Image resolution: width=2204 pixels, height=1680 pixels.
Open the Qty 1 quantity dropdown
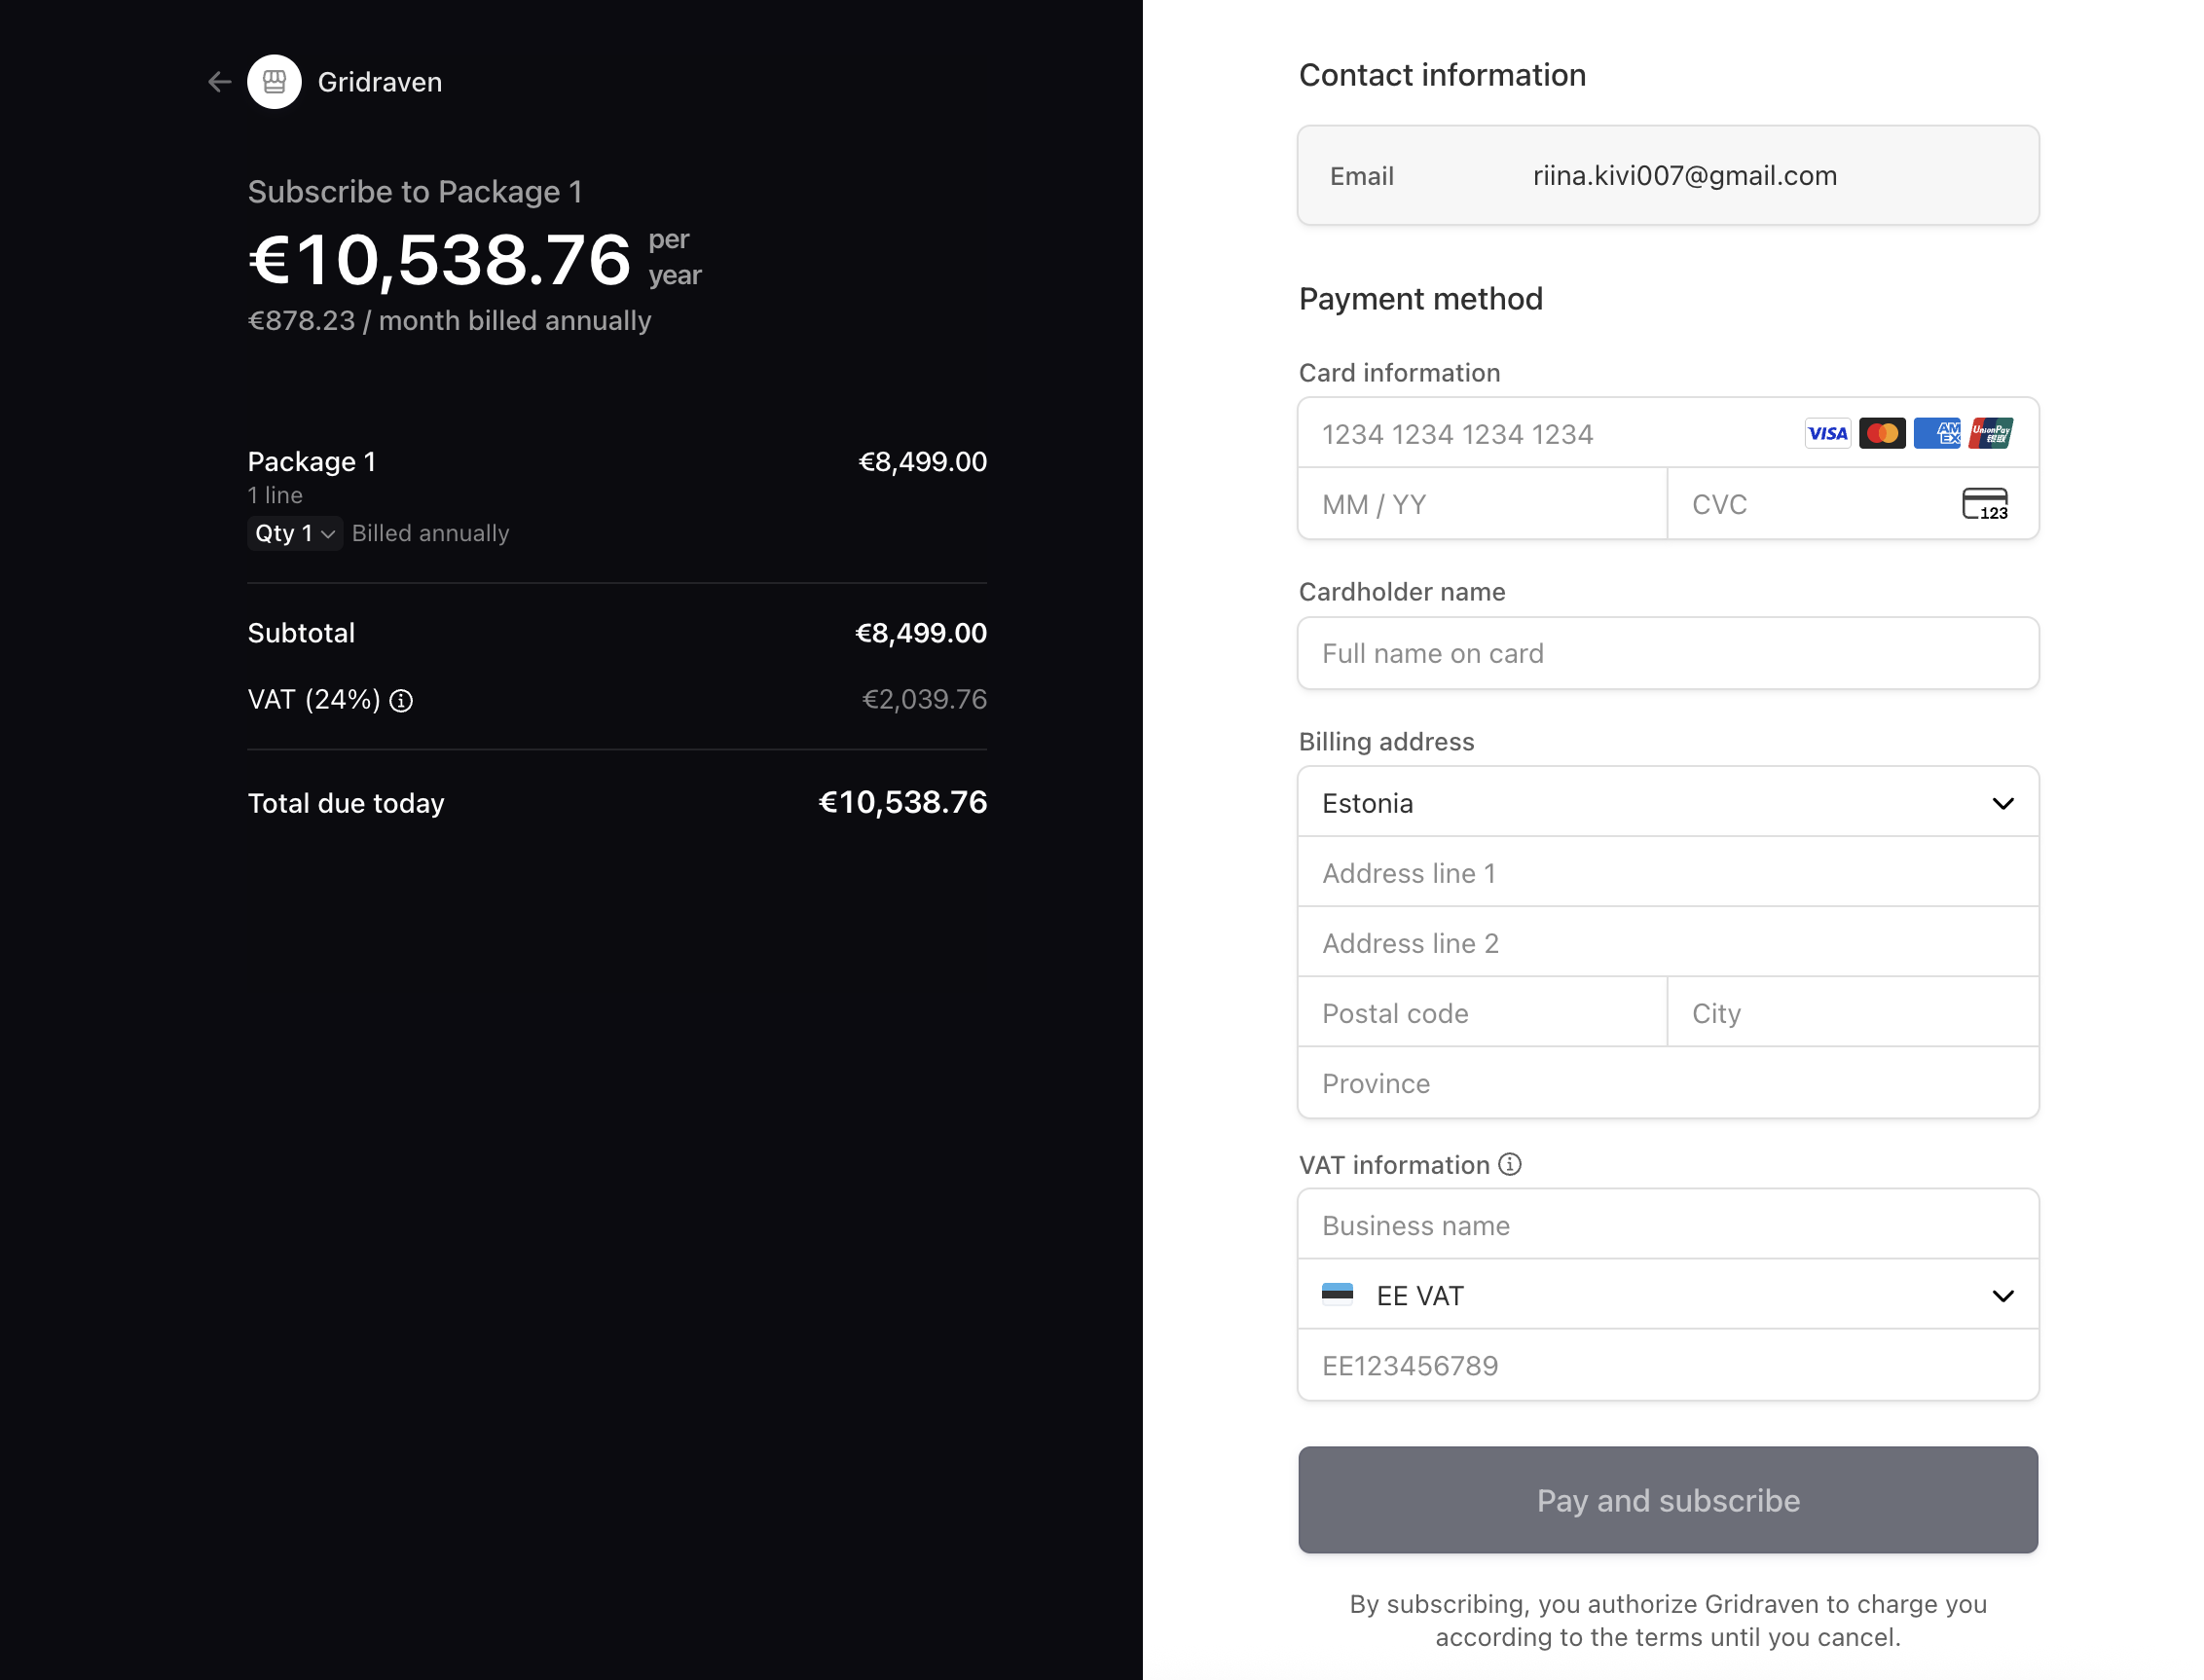[x=294, y=534]
